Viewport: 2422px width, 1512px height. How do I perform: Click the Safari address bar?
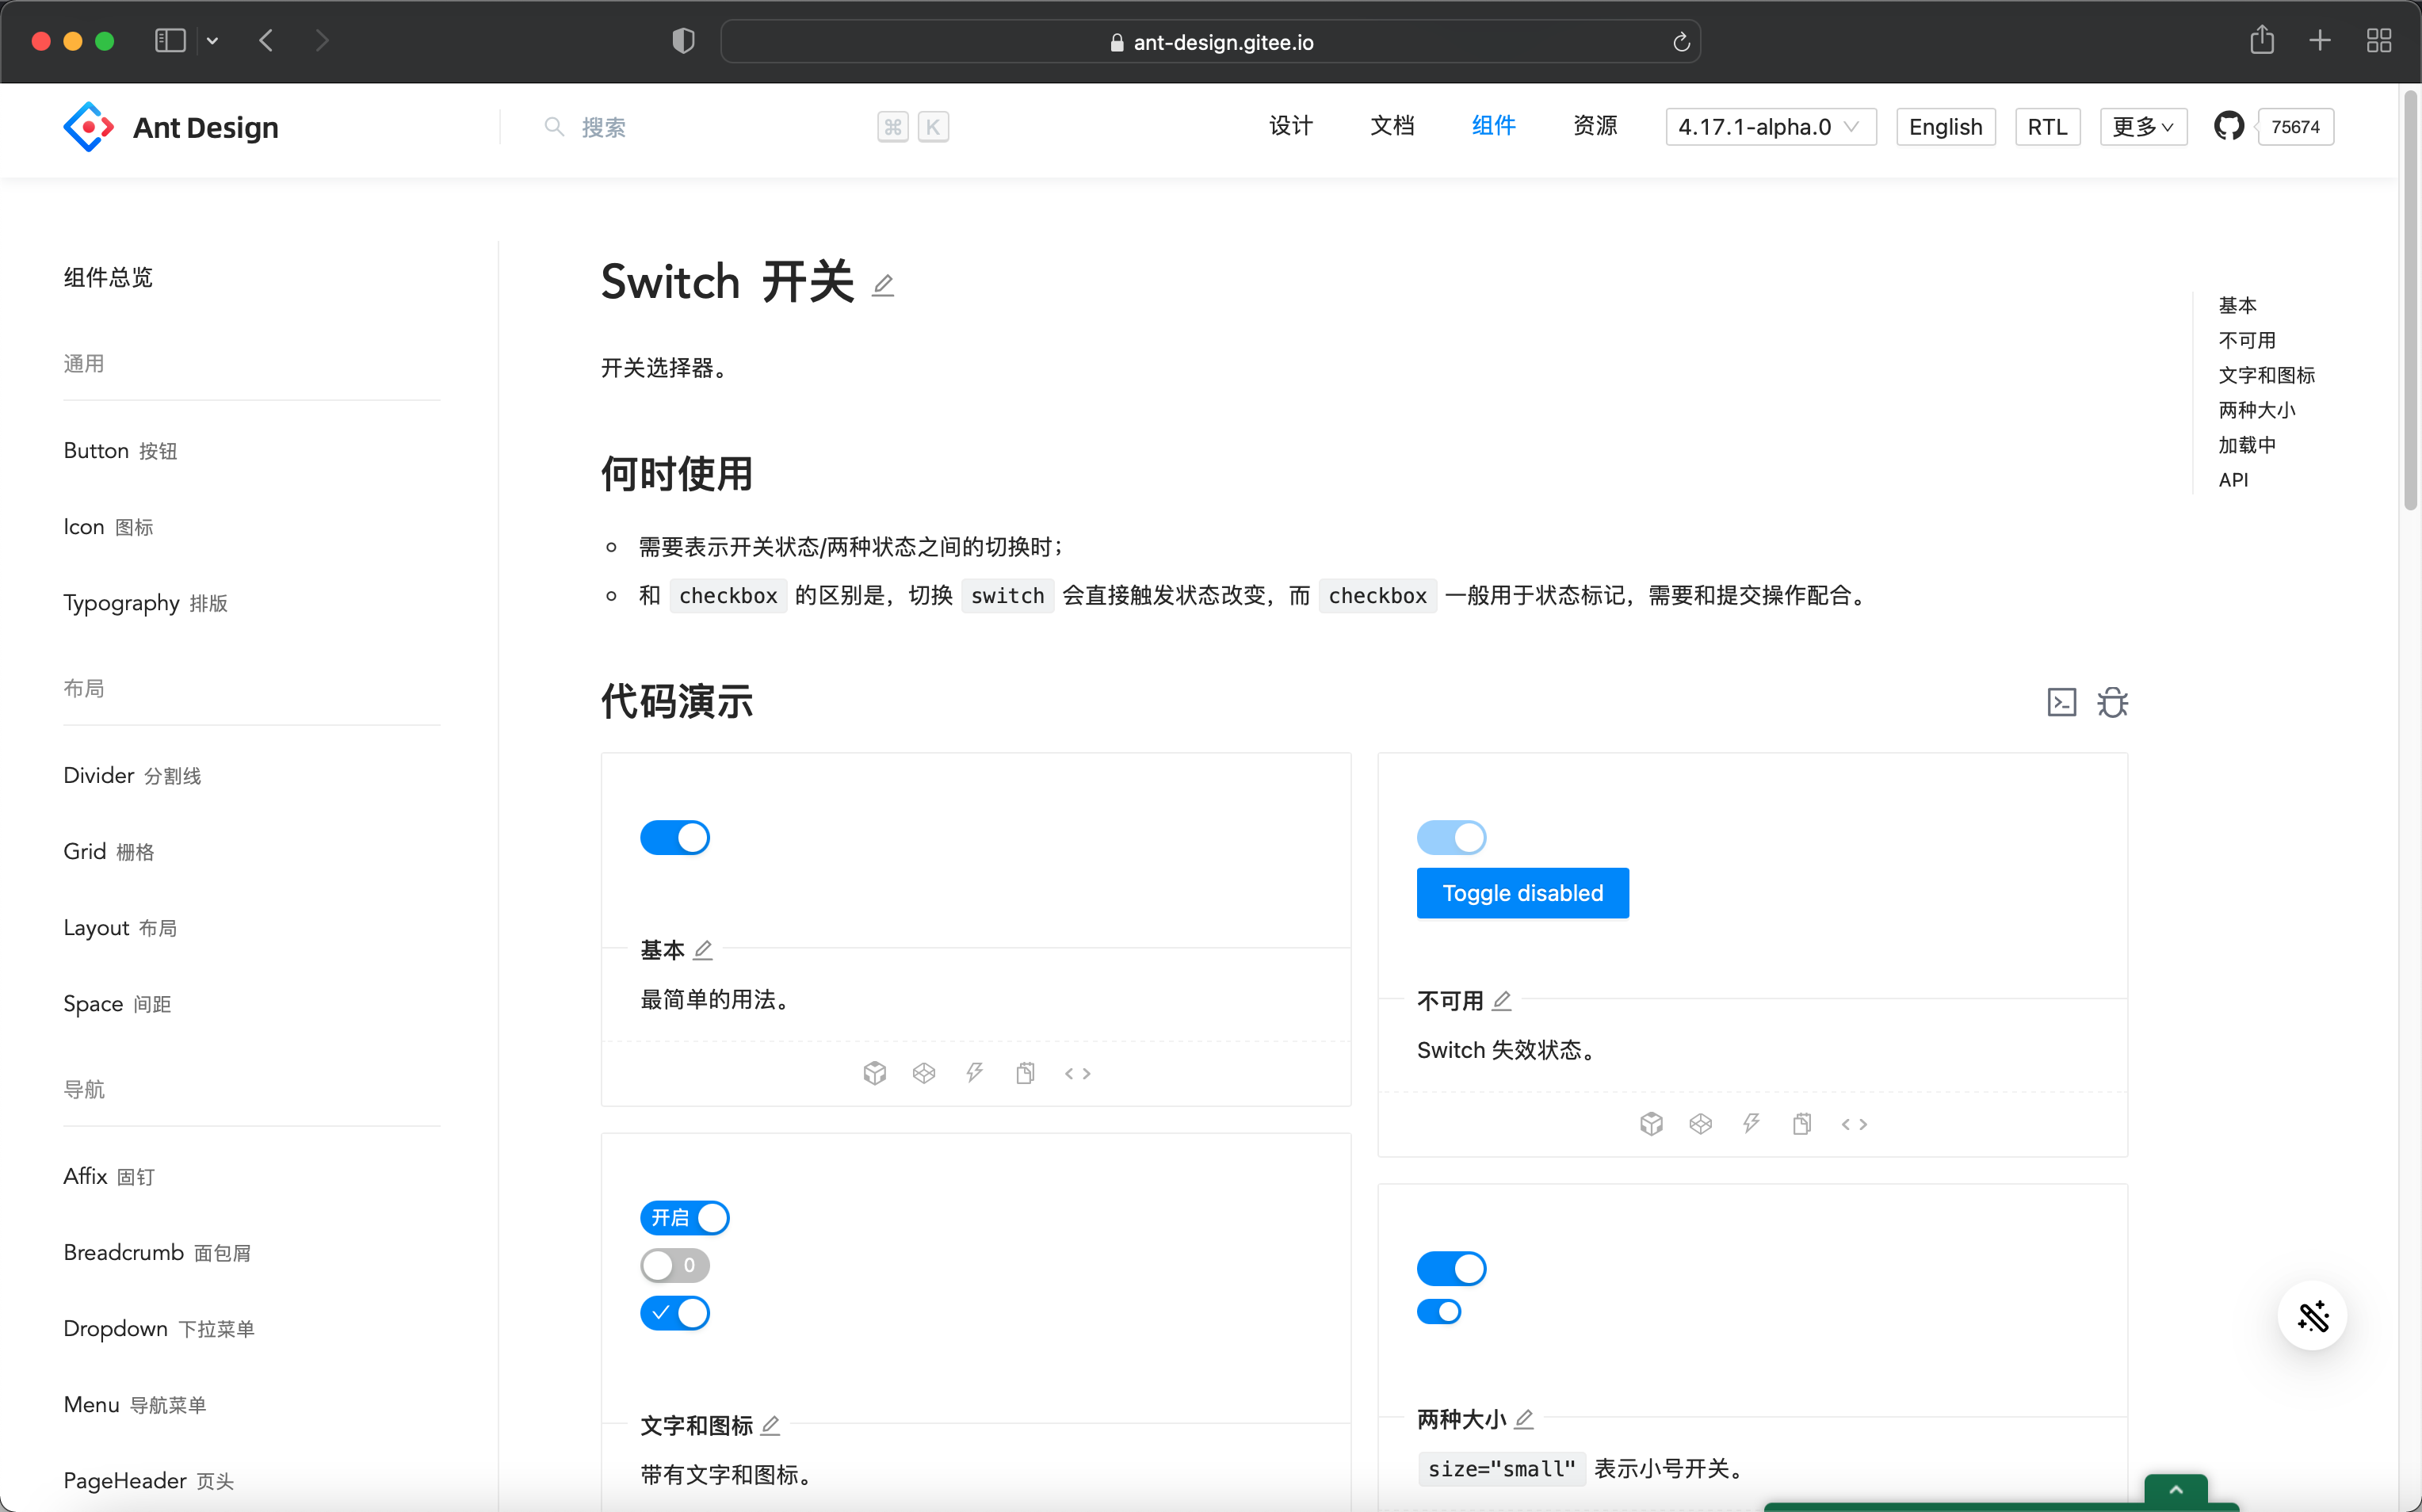tap(1210, 41)
